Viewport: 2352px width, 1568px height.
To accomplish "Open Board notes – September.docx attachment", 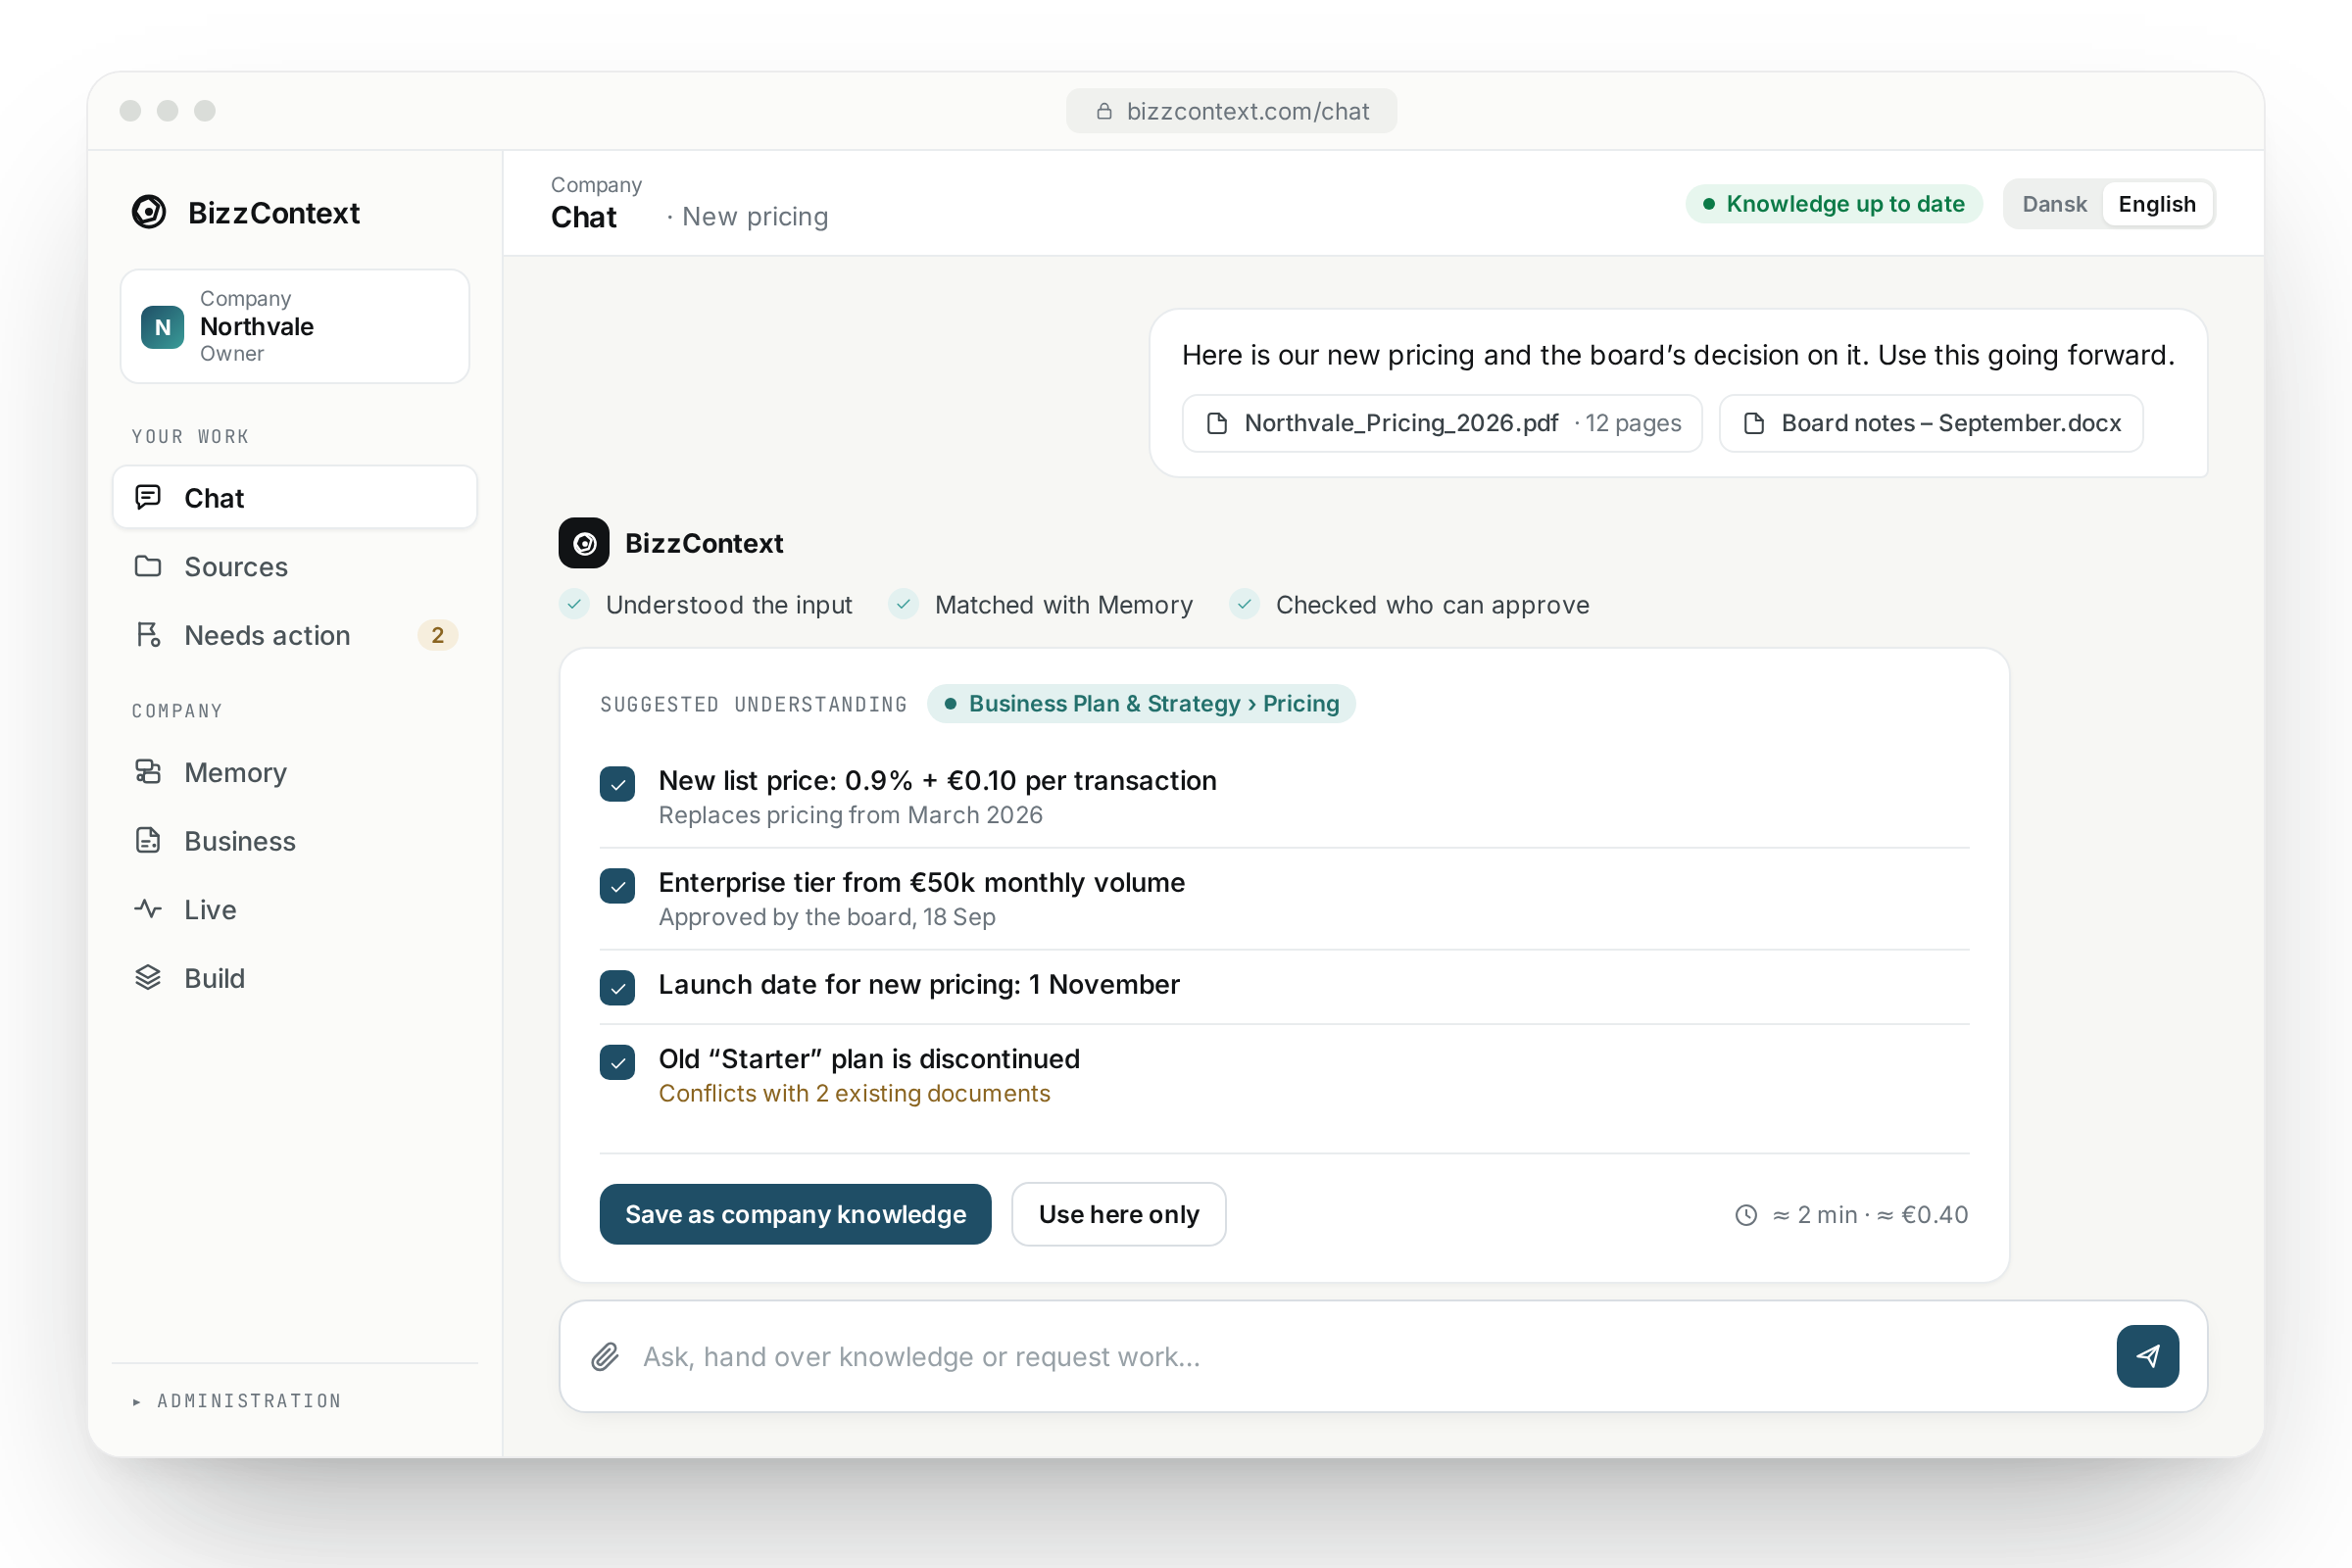I will pos(1931,423).
